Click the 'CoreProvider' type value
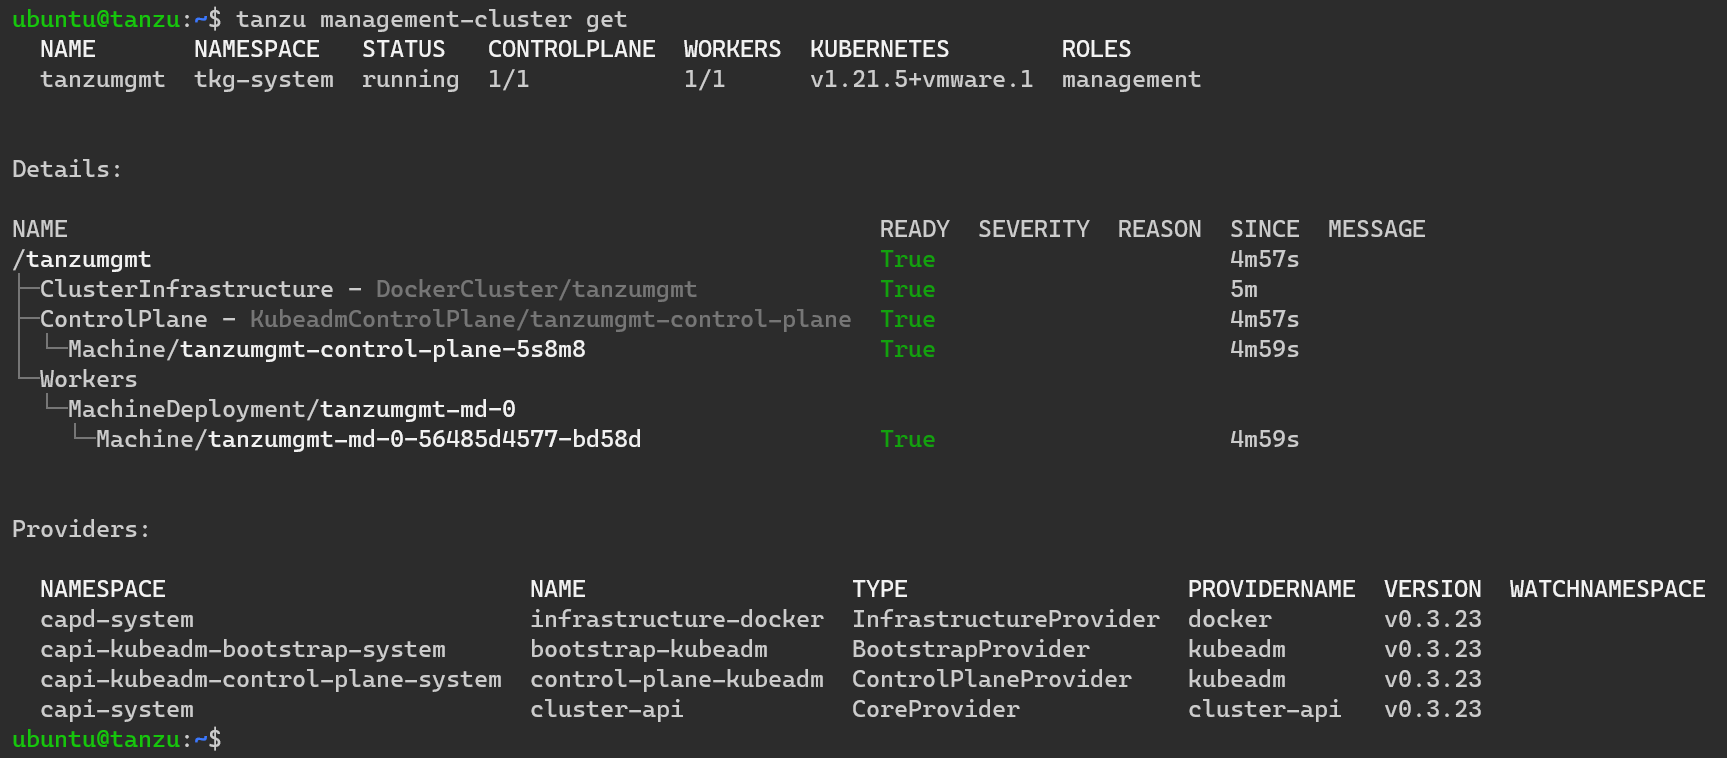 936,709
